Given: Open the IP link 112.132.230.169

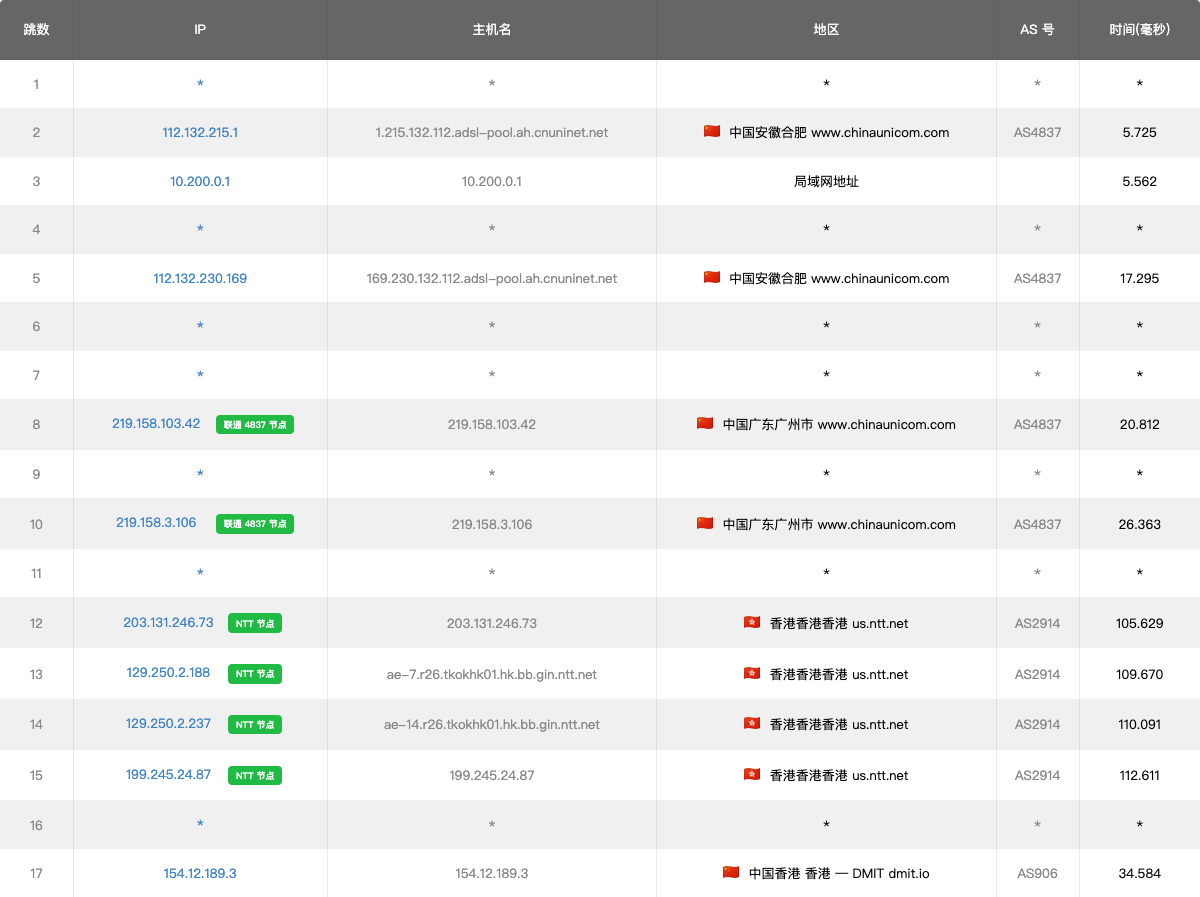Looking at the screenshot, I should 200,278.
